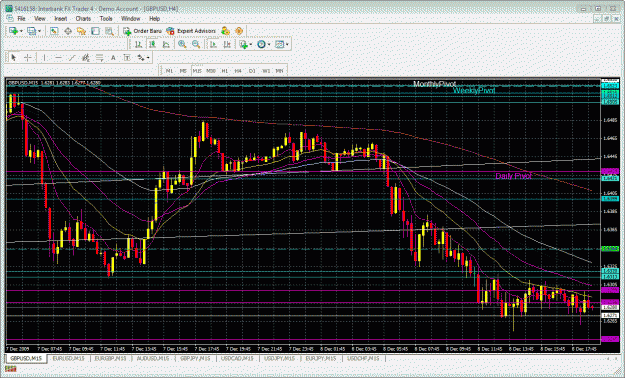
Task: Select the text label tool
Action: coord(127,58)
